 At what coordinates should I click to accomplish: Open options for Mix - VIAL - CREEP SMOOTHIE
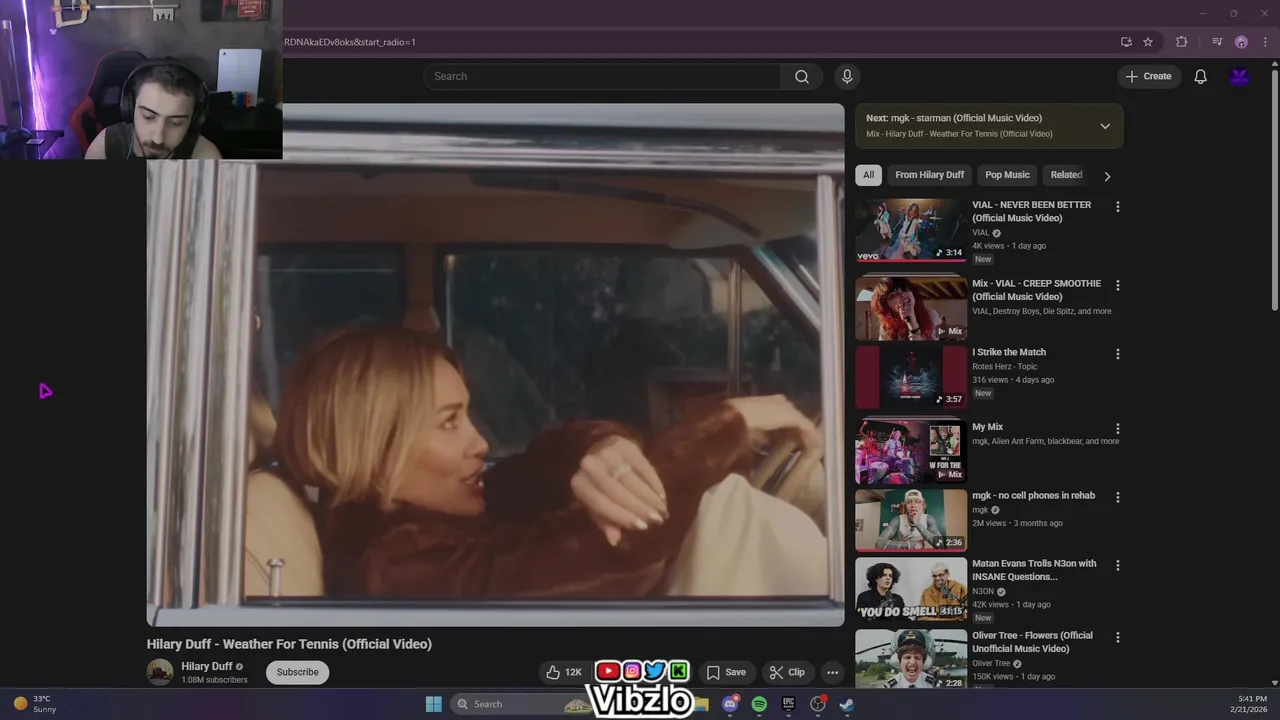[x=1118, y=285]
